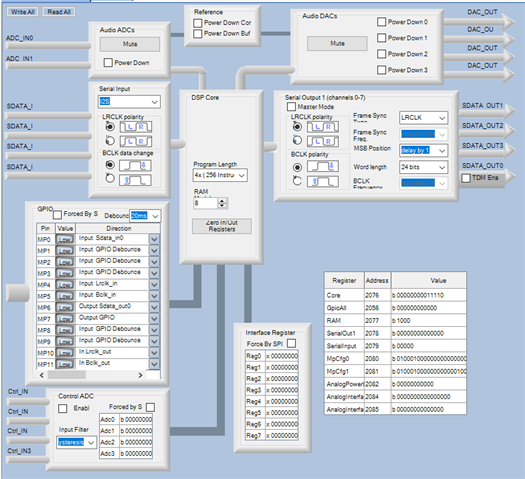Image resolution: width=525 pixels, height=479 pixels.
Task: Enable the Control ADC checkbox
Action: [x=63, y=408]
